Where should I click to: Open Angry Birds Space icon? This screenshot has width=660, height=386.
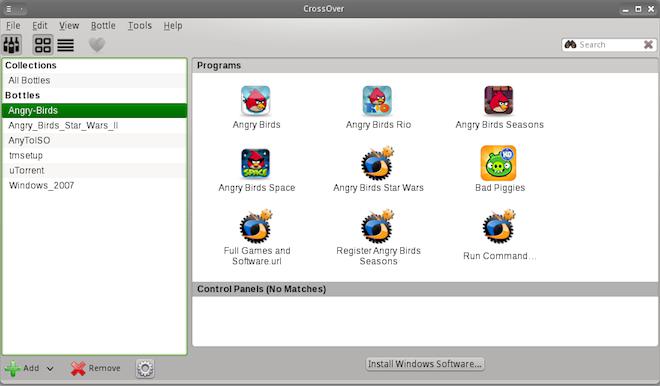[x=255, y=163]
